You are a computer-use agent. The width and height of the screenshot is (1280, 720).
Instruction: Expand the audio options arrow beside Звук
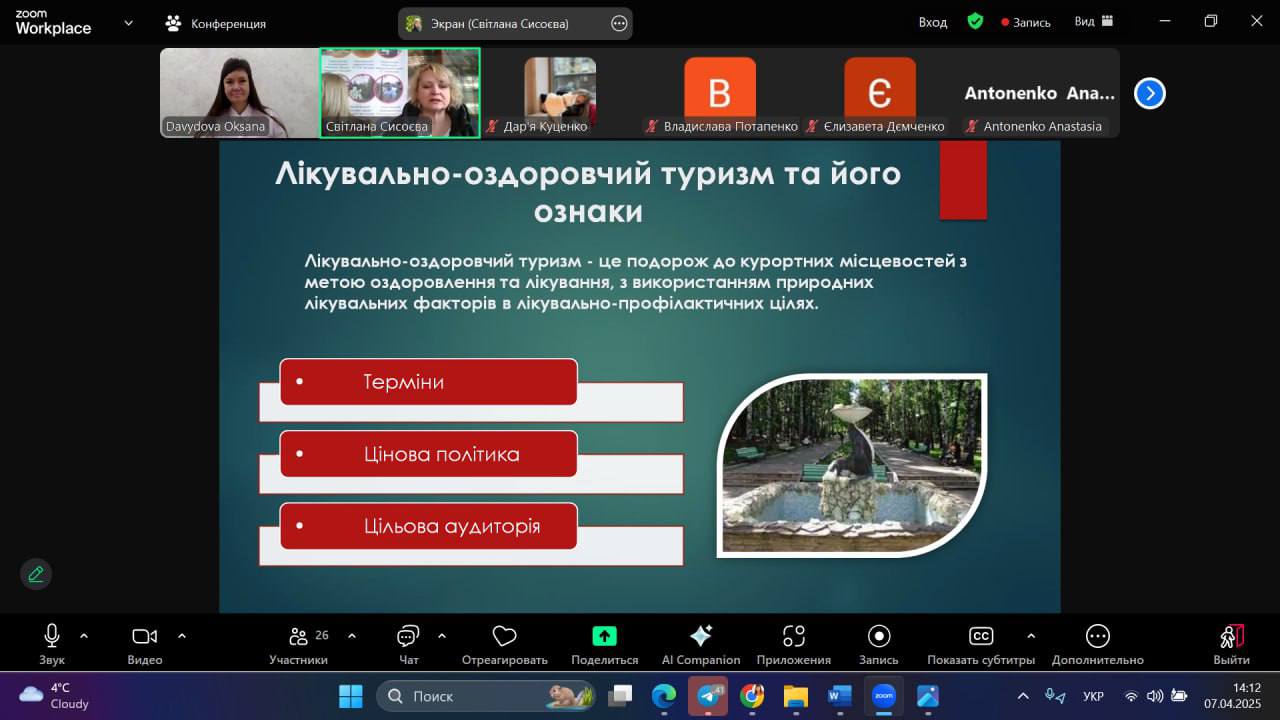[x=84, y=636]
